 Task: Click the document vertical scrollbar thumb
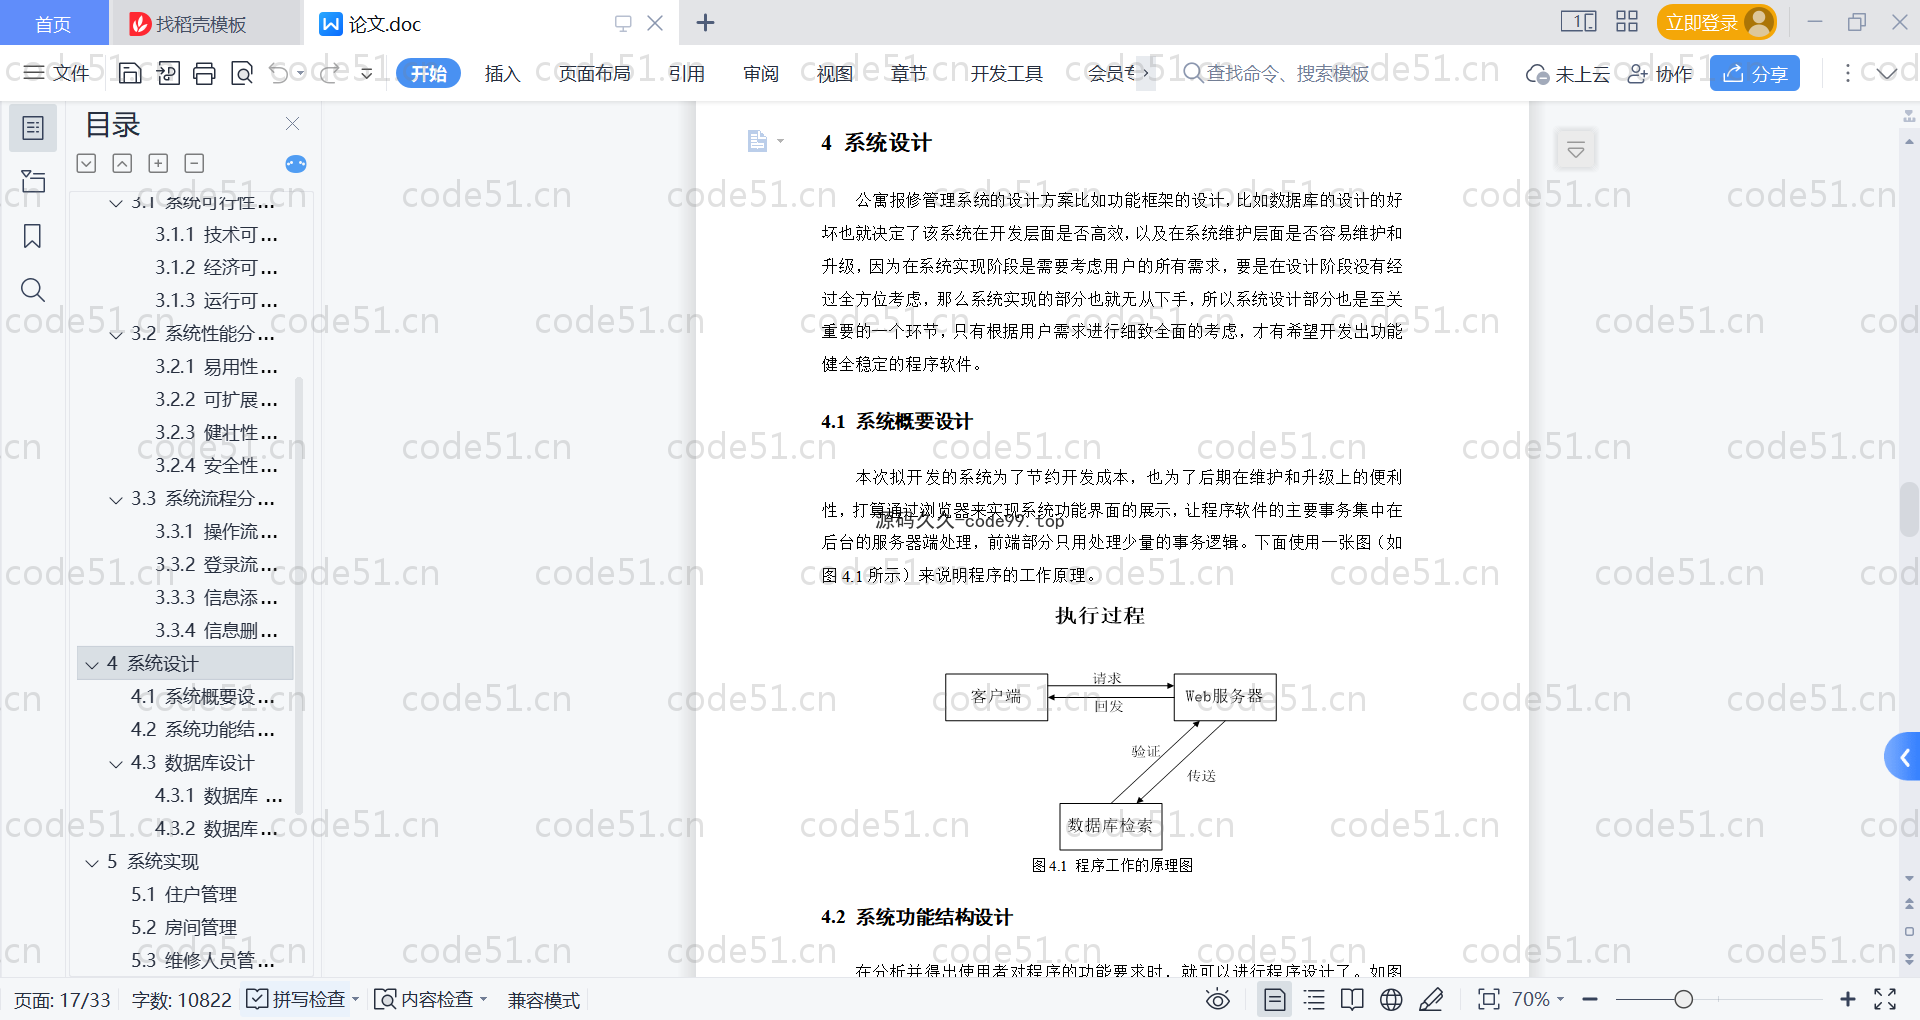click(x=1909, y=510)
